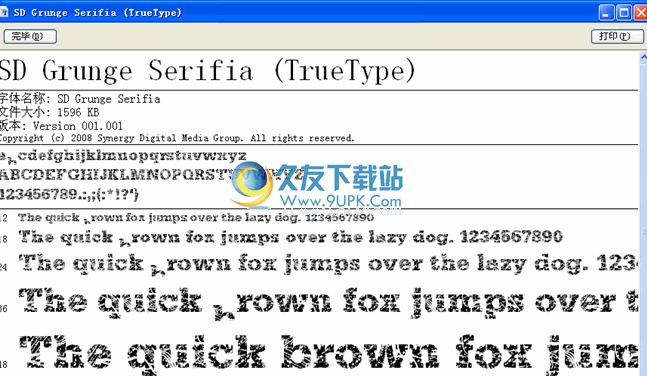Click the 完毕 (Done) button
Viewport: 647px width, 376px height.
30,36
